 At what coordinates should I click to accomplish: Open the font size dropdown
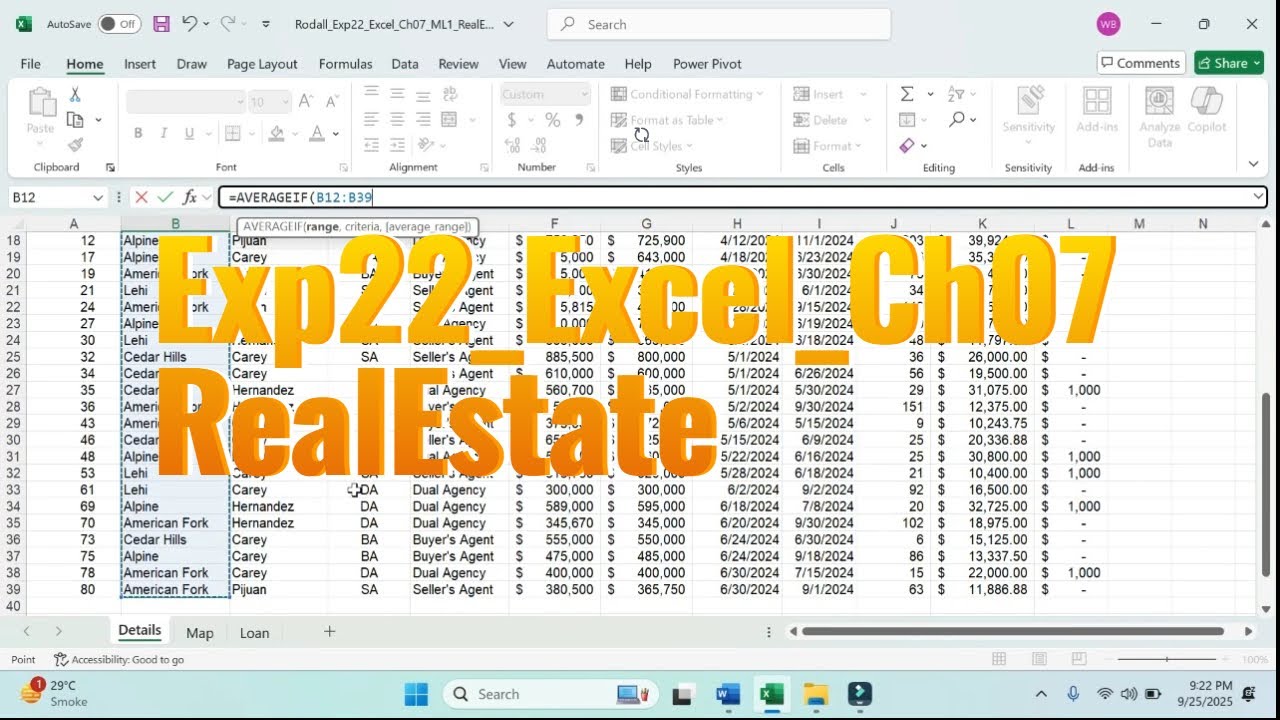(285, 101)
